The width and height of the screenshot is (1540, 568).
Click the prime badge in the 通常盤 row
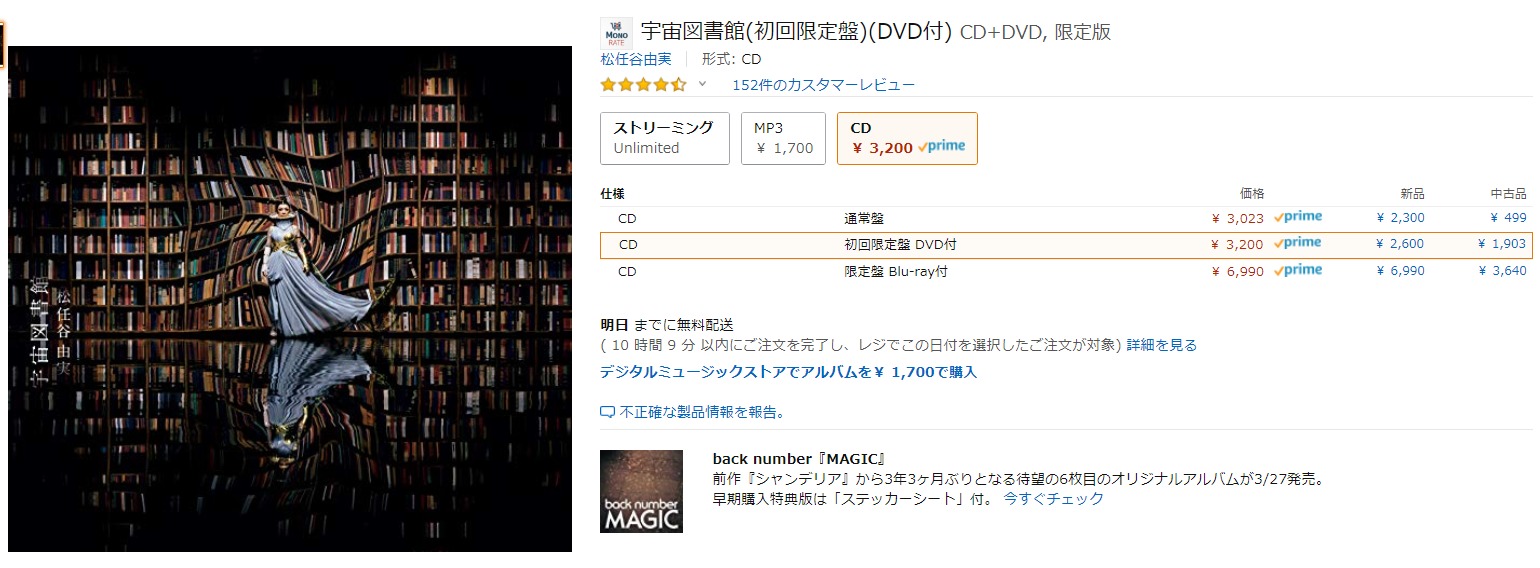coord(1297,217)
